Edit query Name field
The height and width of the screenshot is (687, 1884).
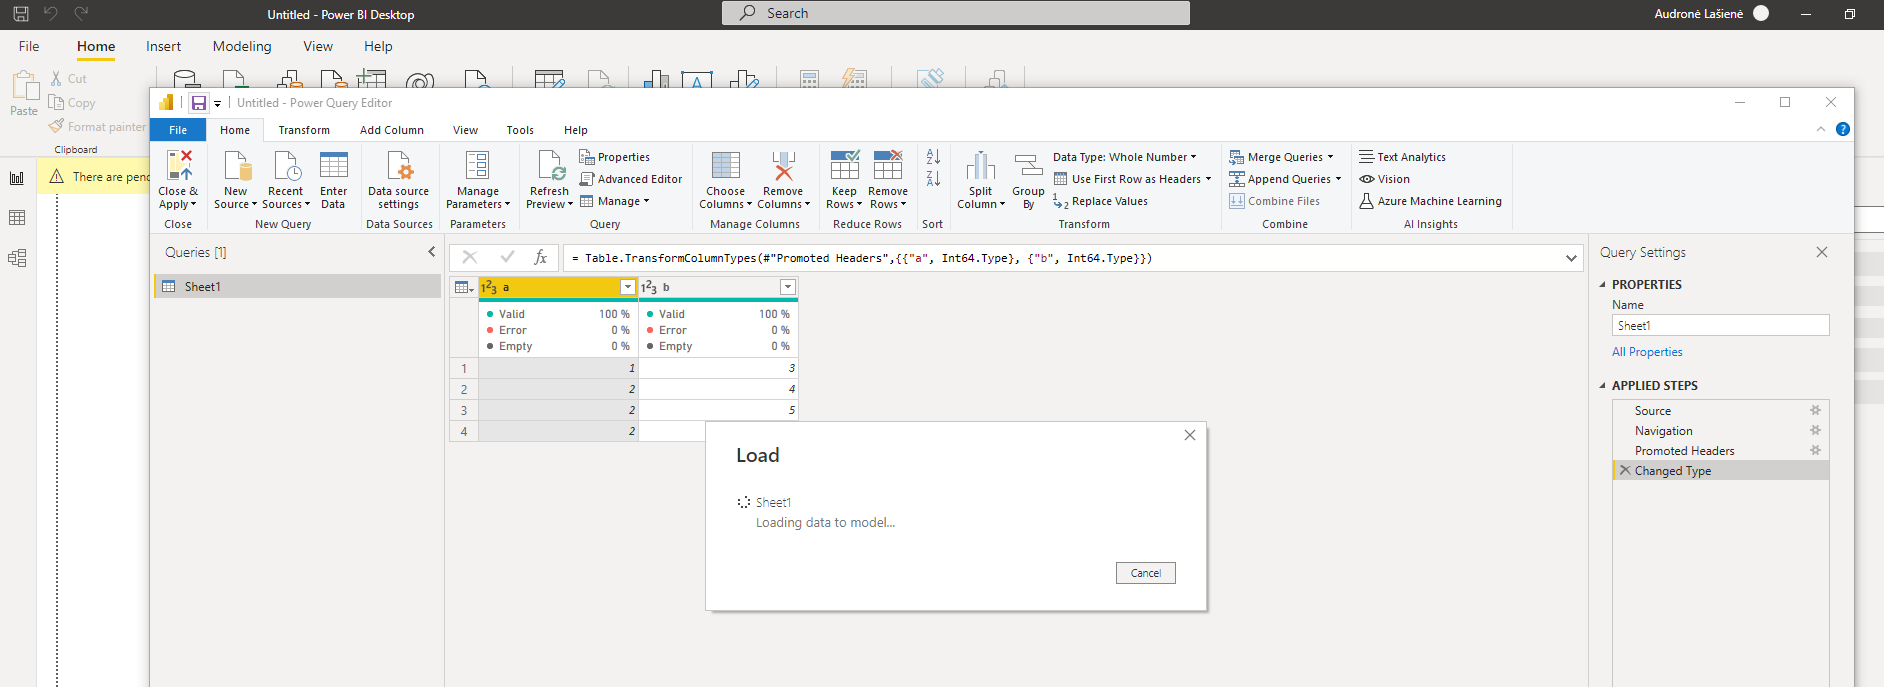1720,325
